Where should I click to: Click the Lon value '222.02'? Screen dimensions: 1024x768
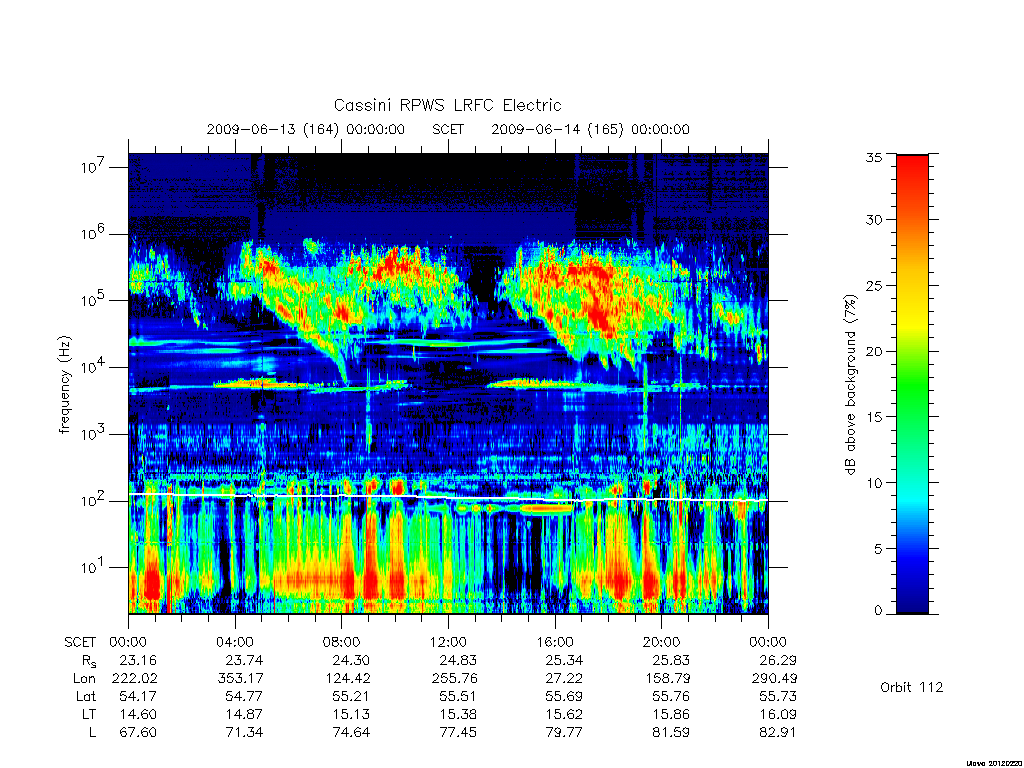coord(135,679)
